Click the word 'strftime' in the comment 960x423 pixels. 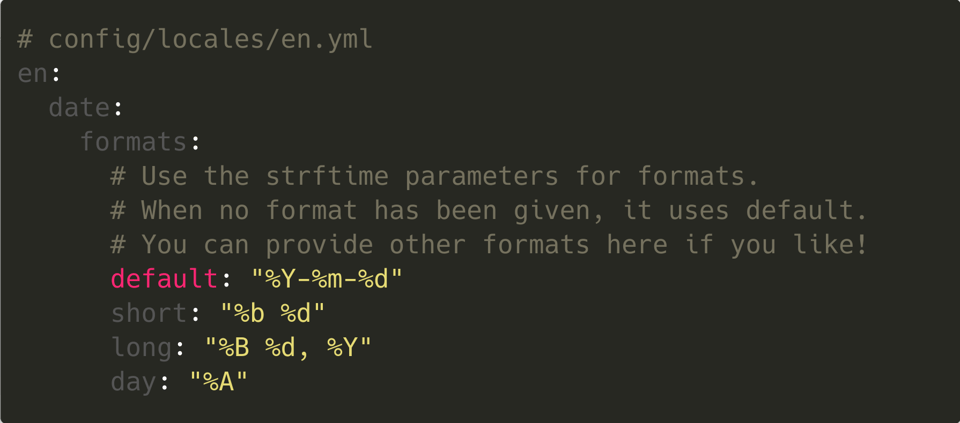click(327, 176)
